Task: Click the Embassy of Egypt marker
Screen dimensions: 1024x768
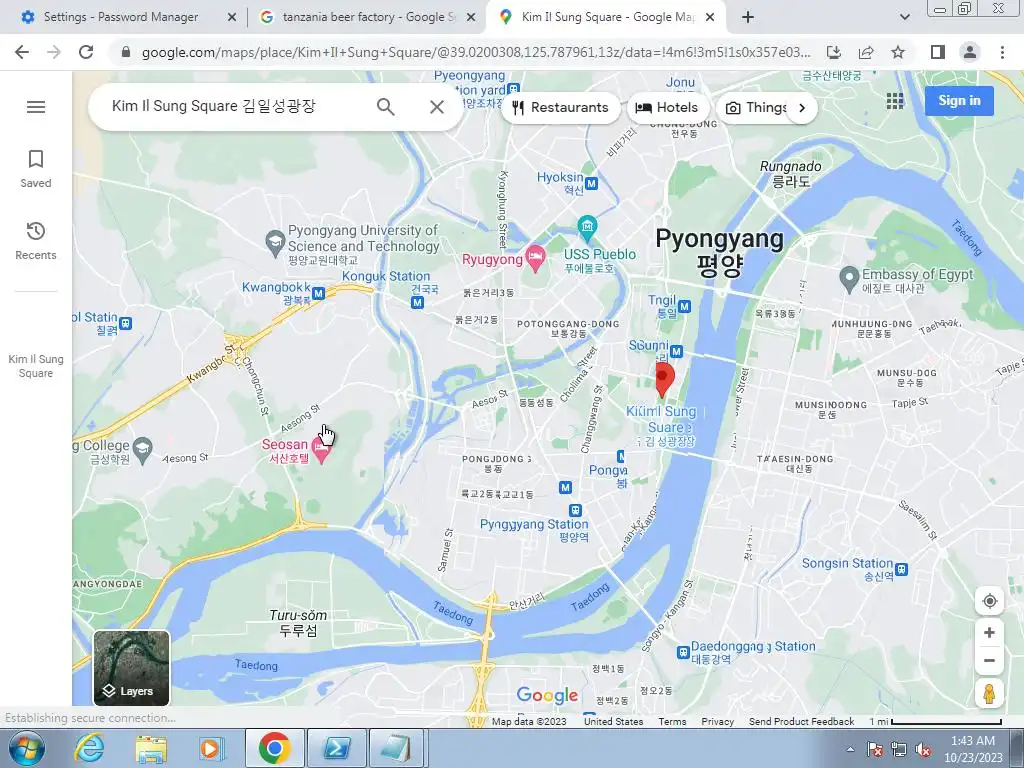Action: (x=848, y=280)
